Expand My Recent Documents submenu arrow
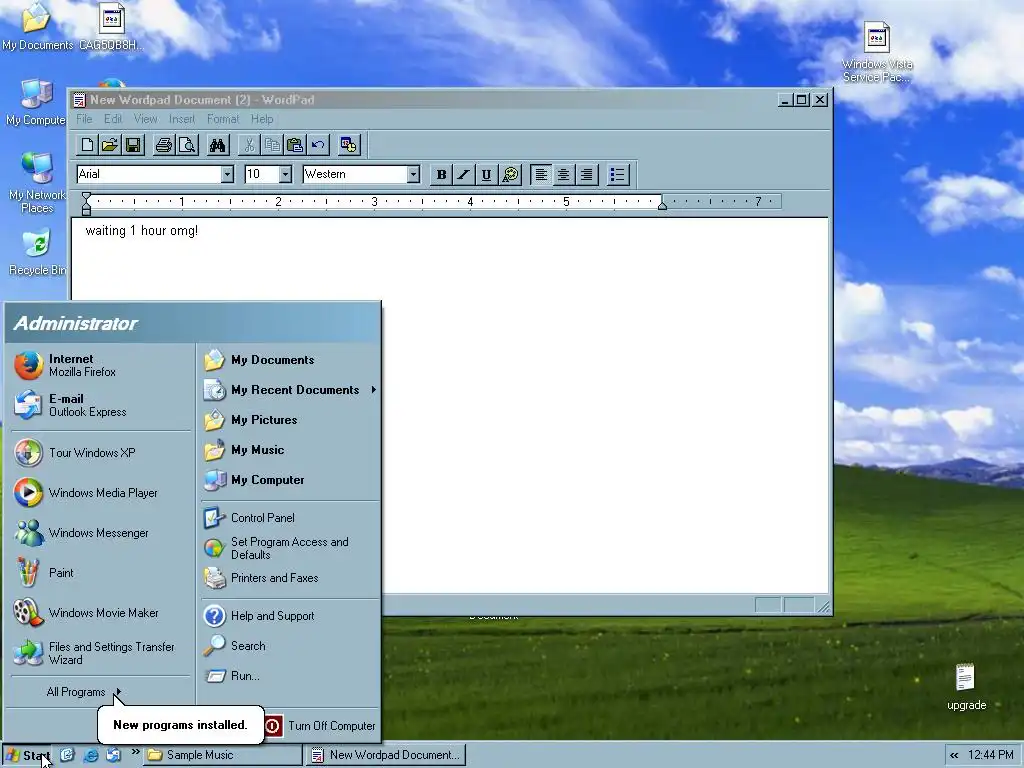Viewport: 1024px width, 768px height. [x=374, y=389]
